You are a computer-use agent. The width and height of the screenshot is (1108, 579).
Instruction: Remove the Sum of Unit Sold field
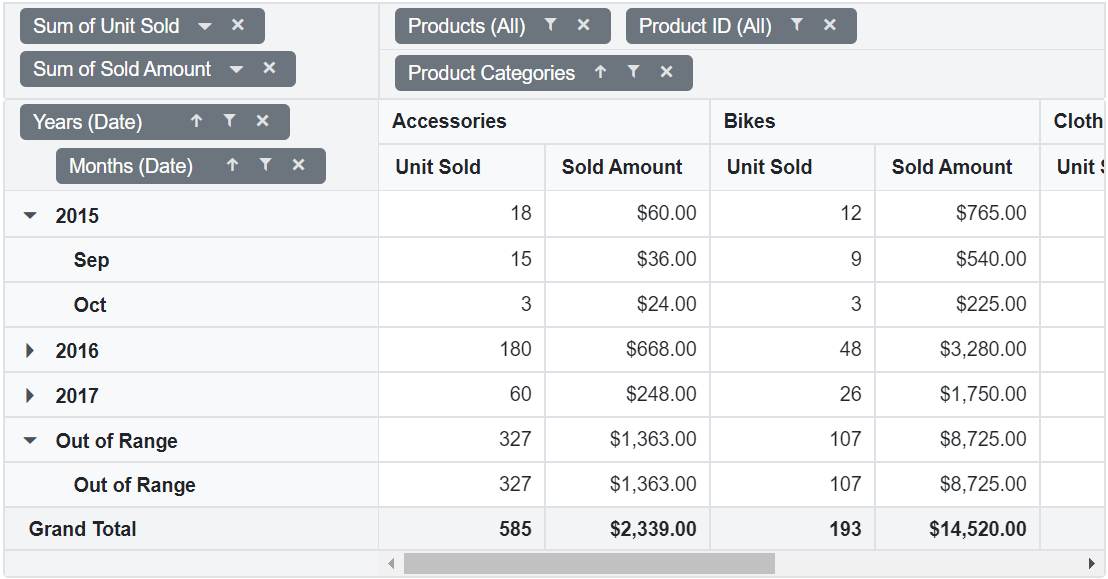coord(238,25)
